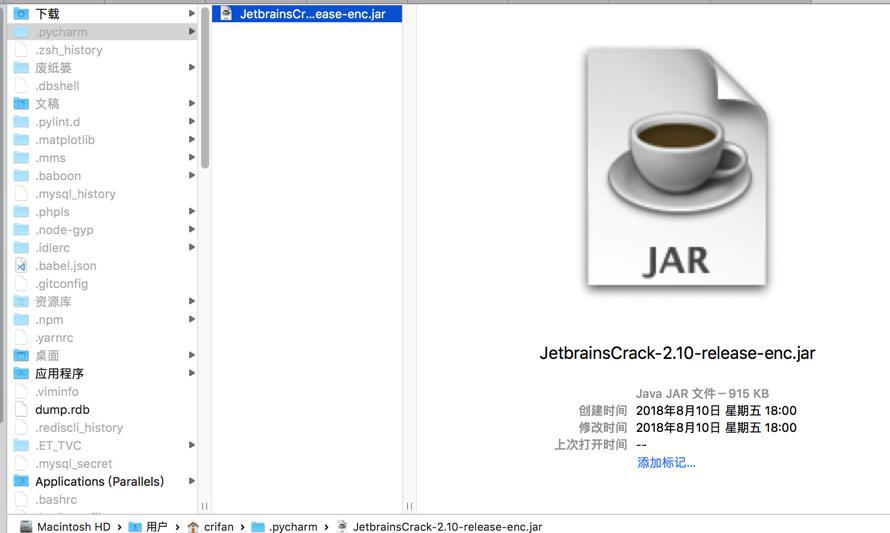Click the .babel.json VS Code file icon
This screenshot has height=533, width=890.
[x=21, y=266]
